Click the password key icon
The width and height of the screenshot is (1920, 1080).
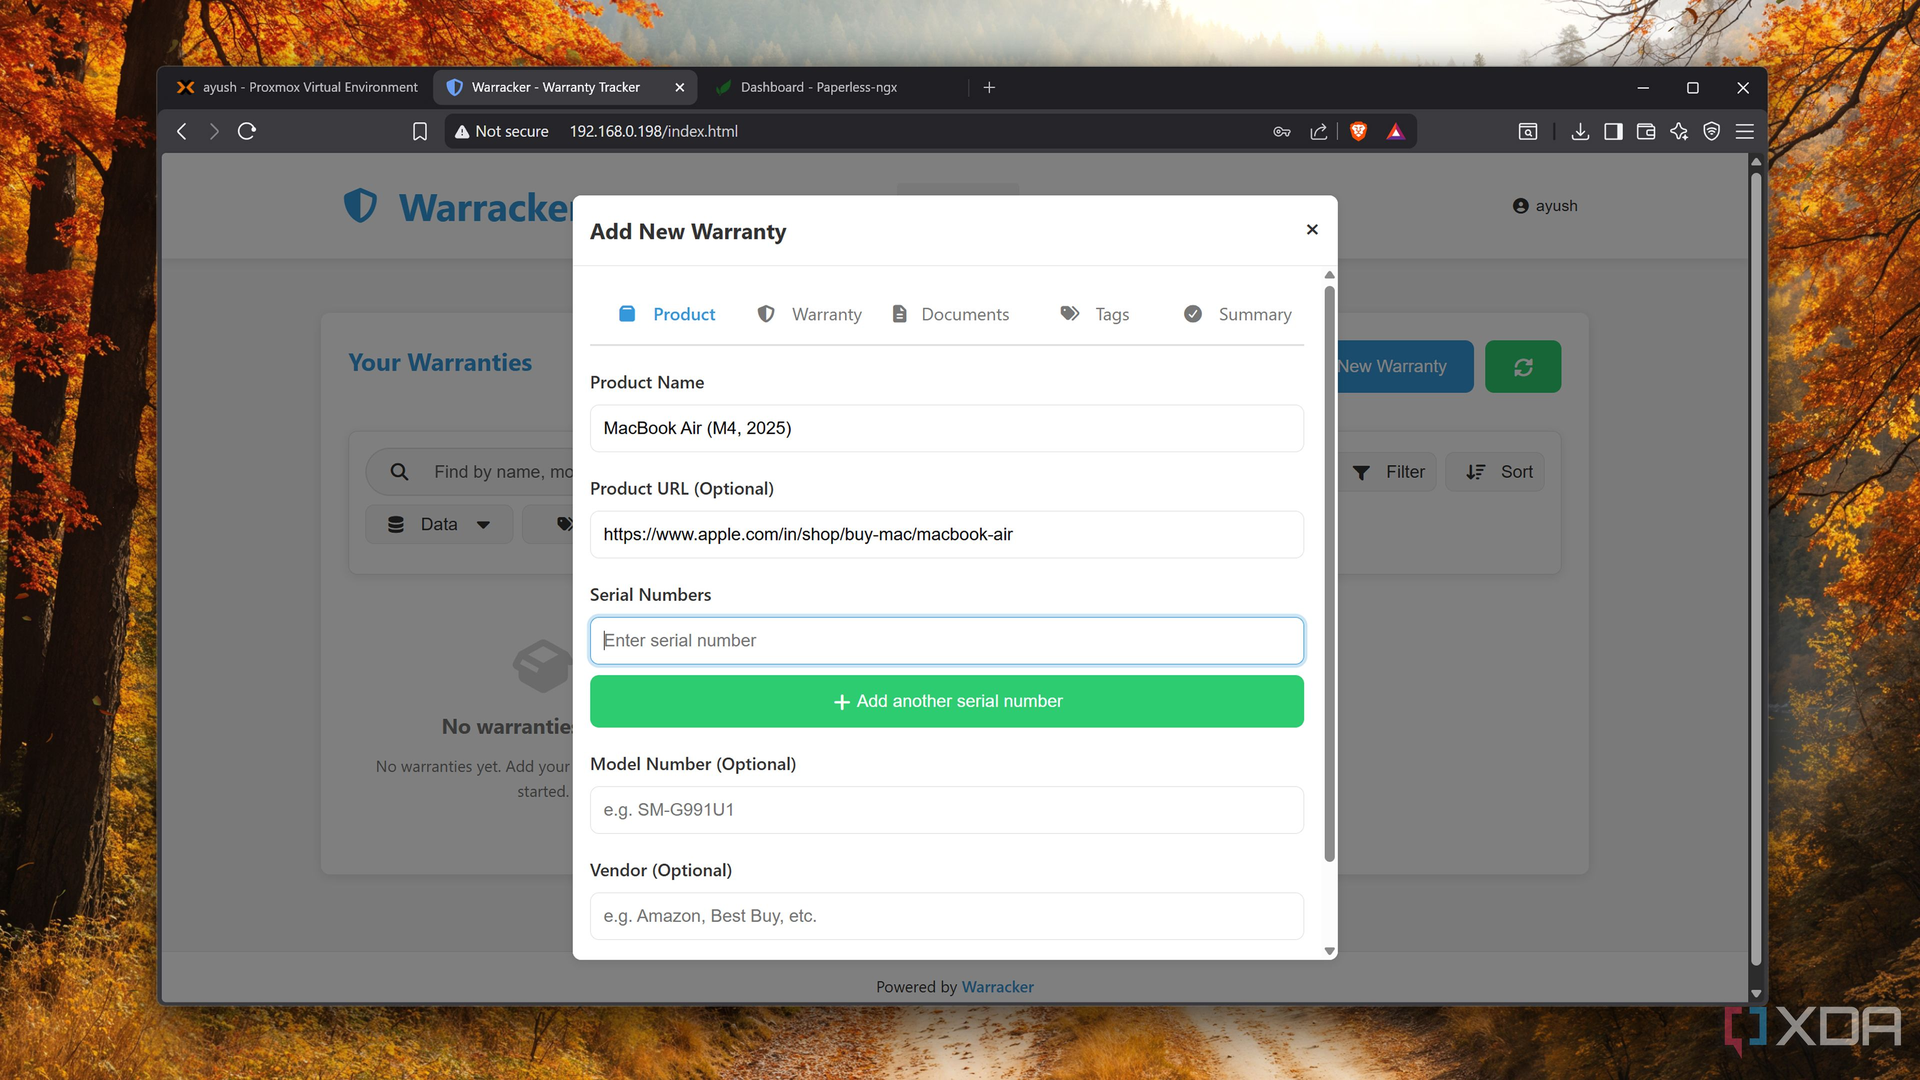pos(1282,131)
